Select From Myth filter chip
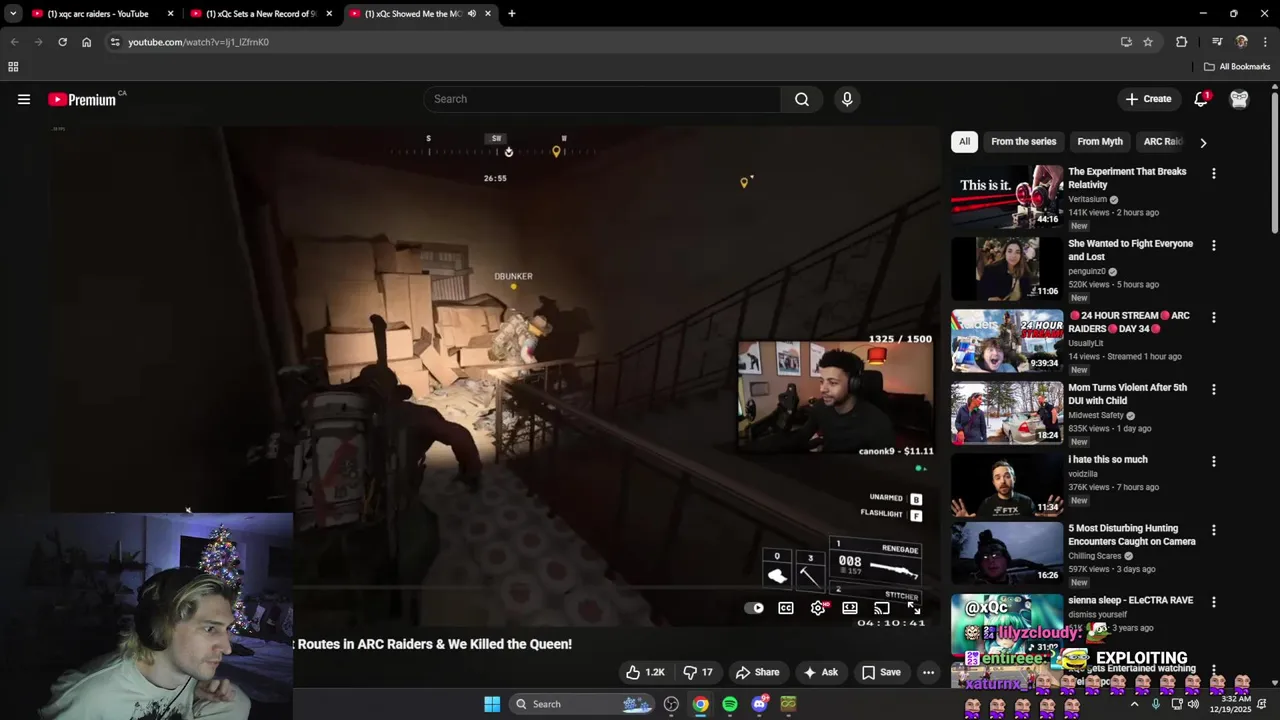The image size is (1280, 720). coord(1100,142)
